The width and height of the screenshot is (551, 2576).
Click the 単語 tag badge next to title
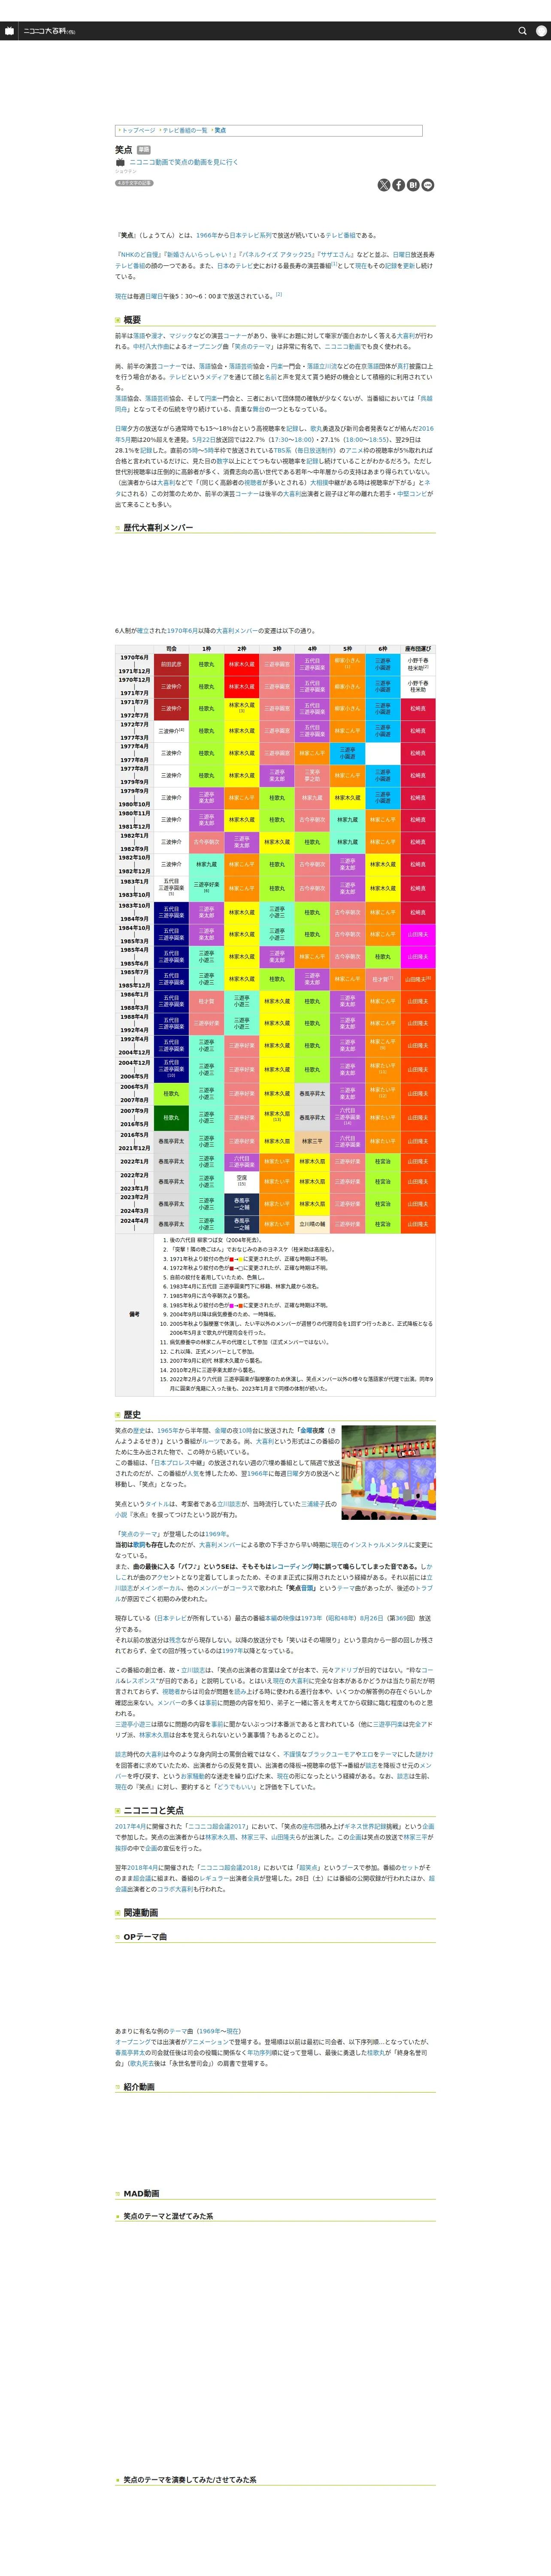144,149
